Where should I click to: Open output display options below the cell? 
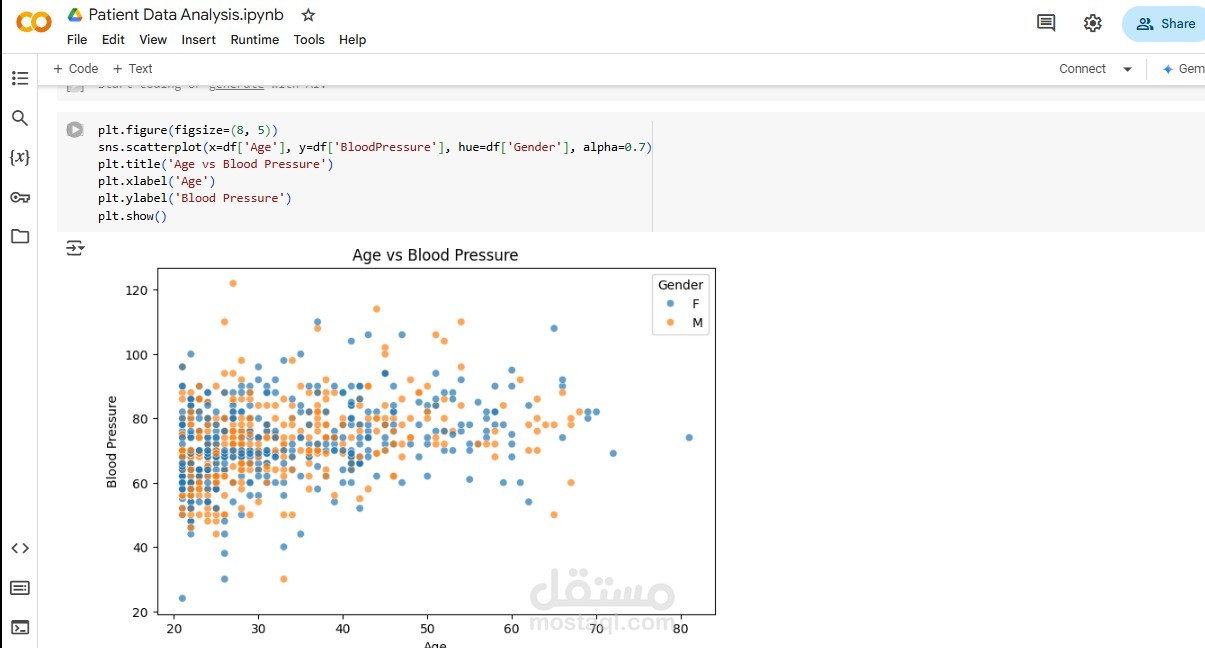point(75,249)
